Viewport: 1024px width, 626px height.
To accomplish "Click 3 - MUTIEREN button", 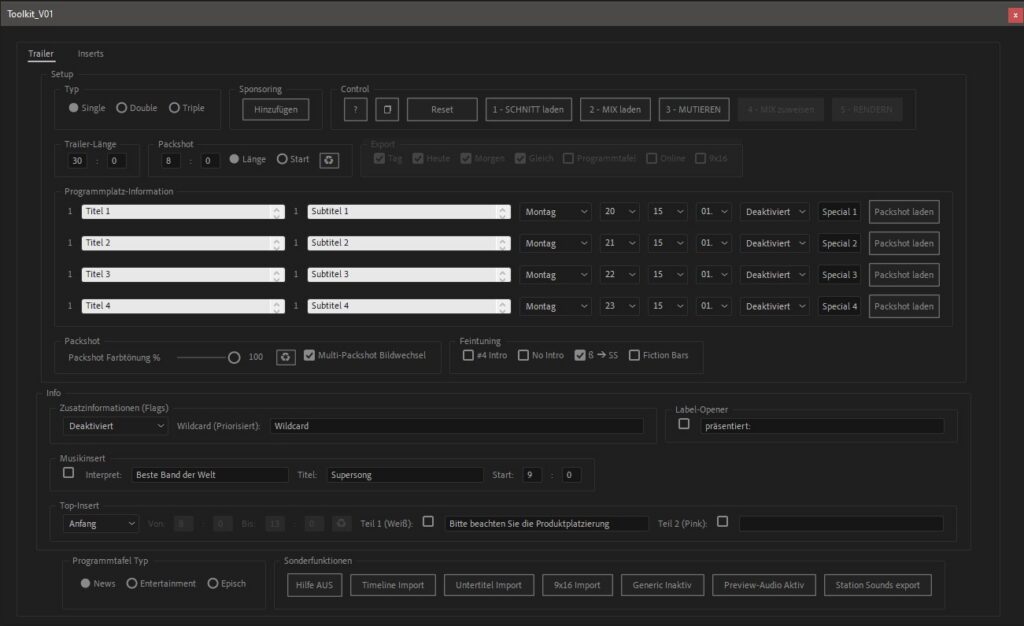I will click(x=694, y=110).
